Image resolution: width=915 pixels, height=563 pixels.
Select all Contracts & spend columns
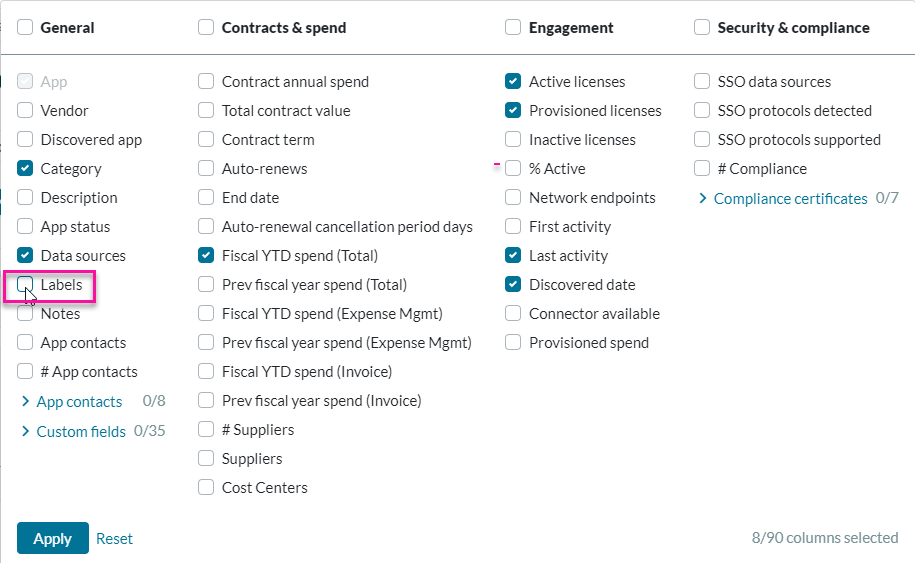[206, 28]
